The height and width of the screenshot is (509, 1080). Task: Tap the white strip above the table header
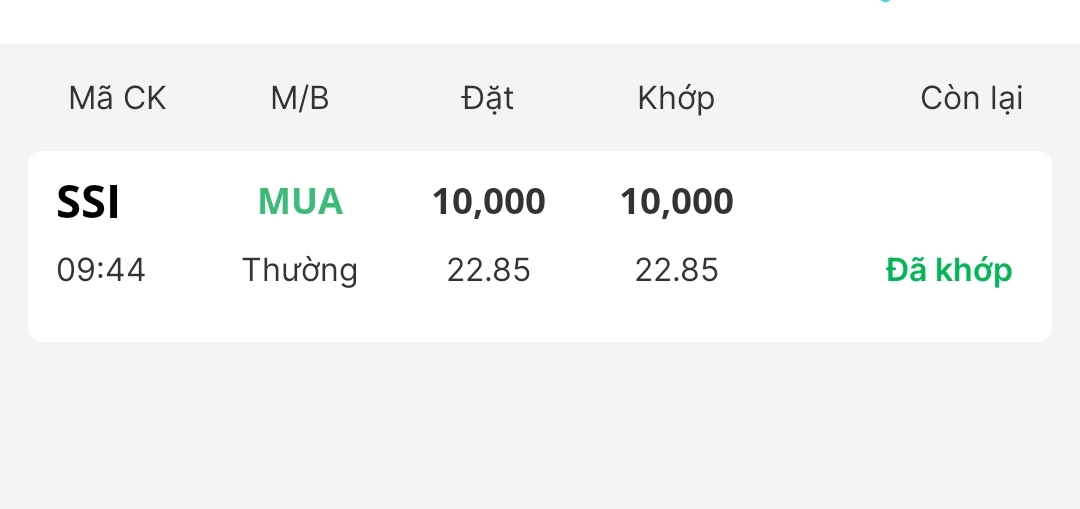[400, 20]
